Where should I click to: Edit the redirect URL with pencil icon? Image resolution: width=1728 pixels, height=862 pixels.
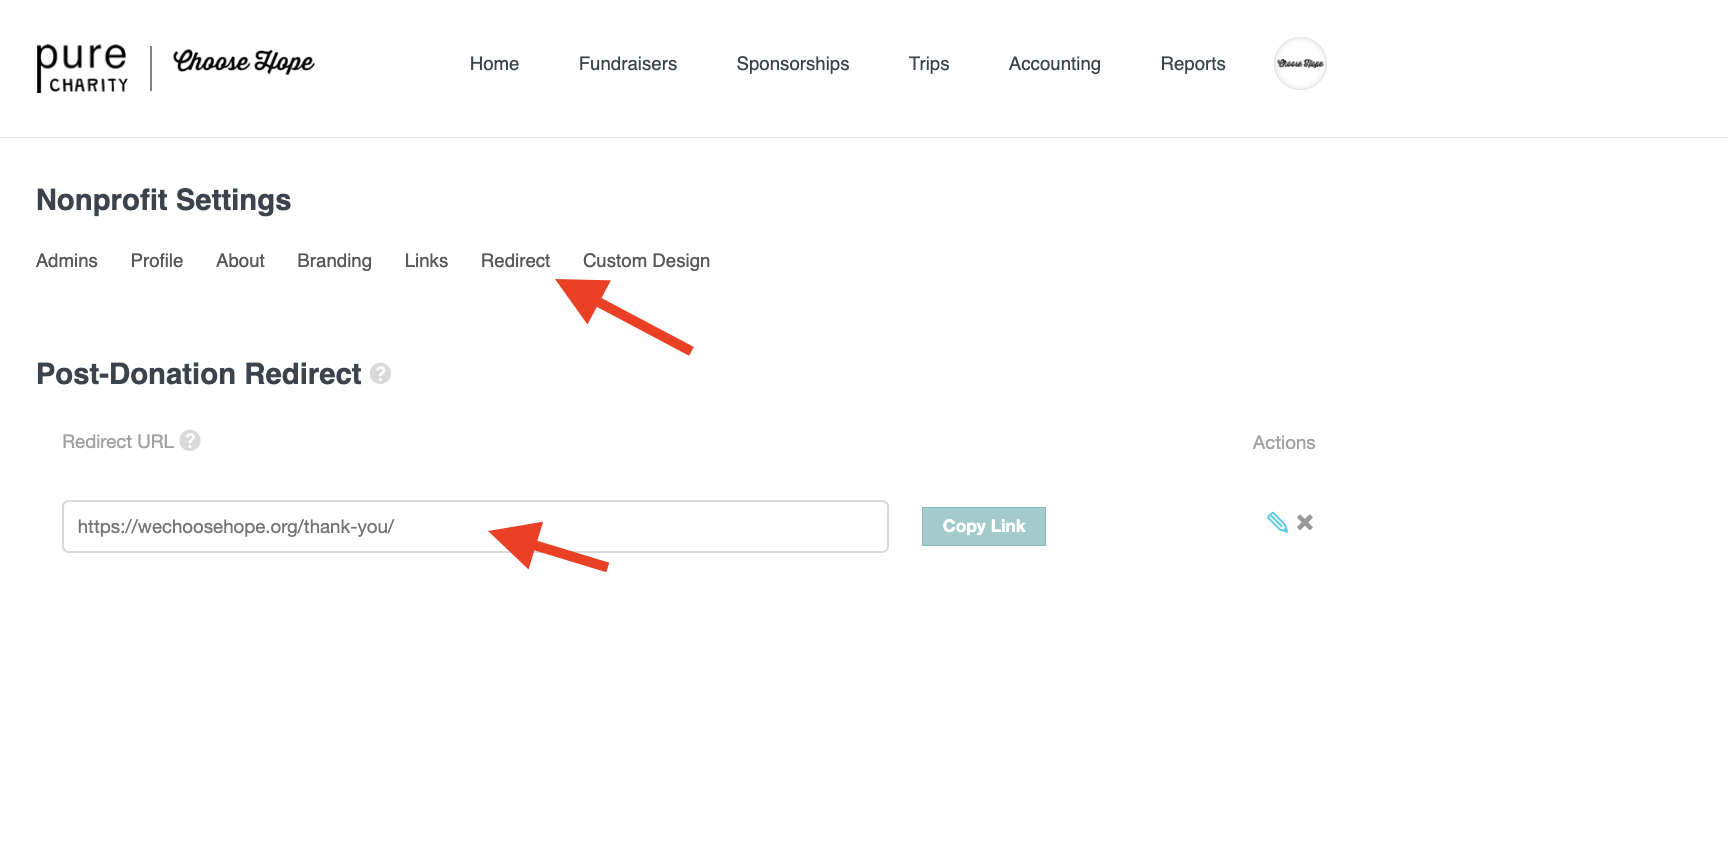[1277, 522]
